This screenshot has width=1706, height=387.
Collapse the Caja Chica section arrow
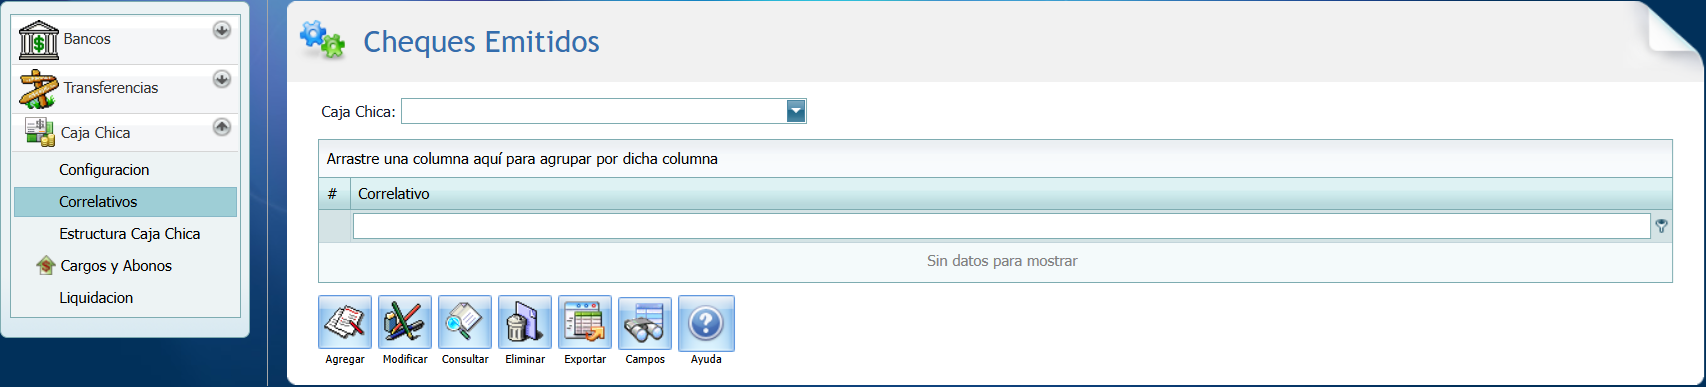[222, 127]
